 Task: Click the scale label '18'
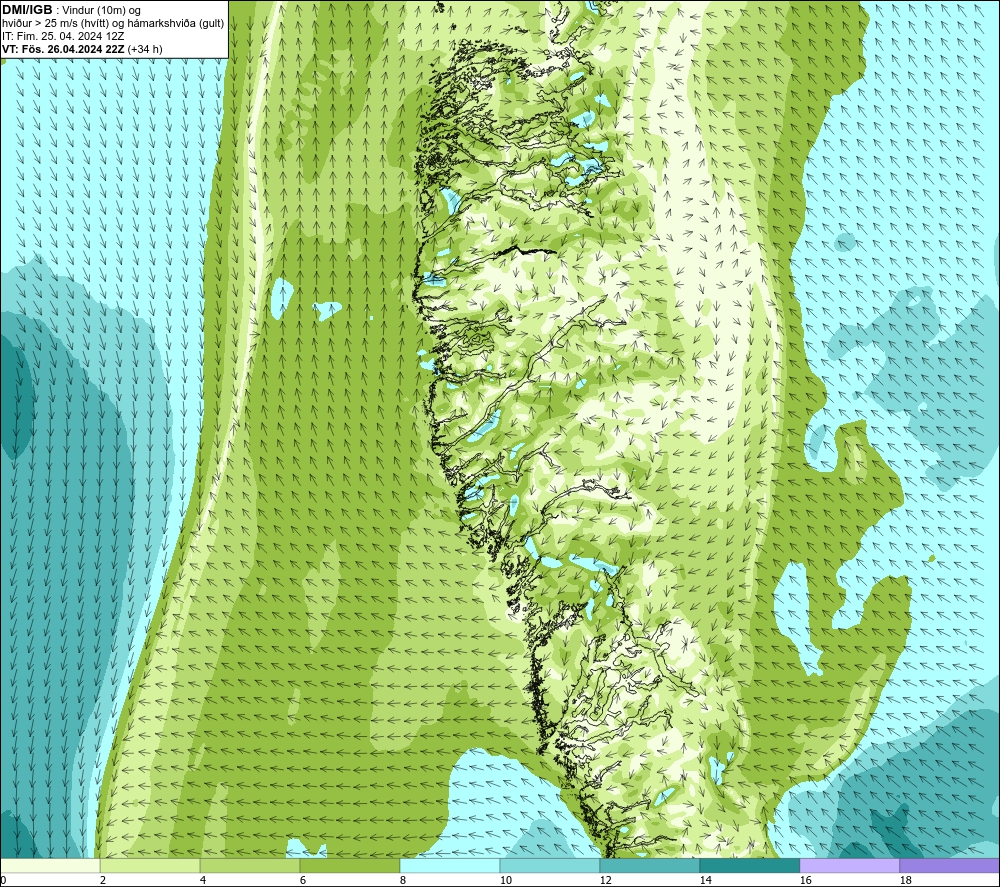[x=905, y=880]
